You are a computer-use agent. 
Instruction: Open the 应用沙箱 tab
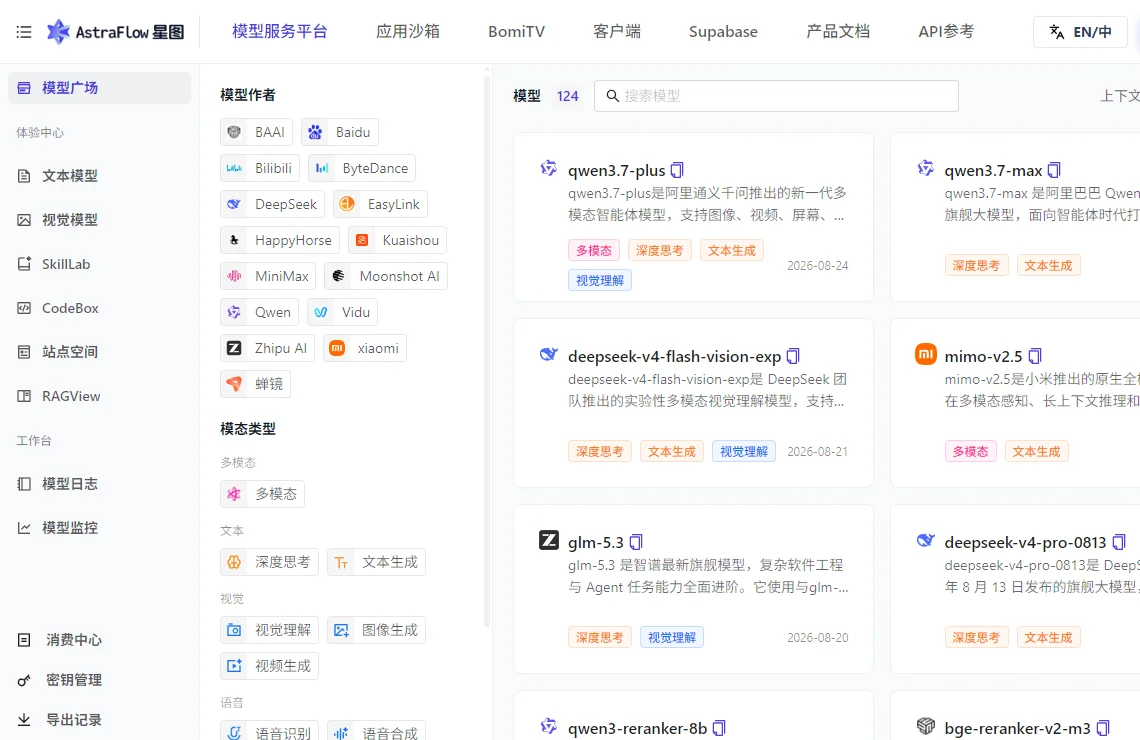tap(408, 31)
